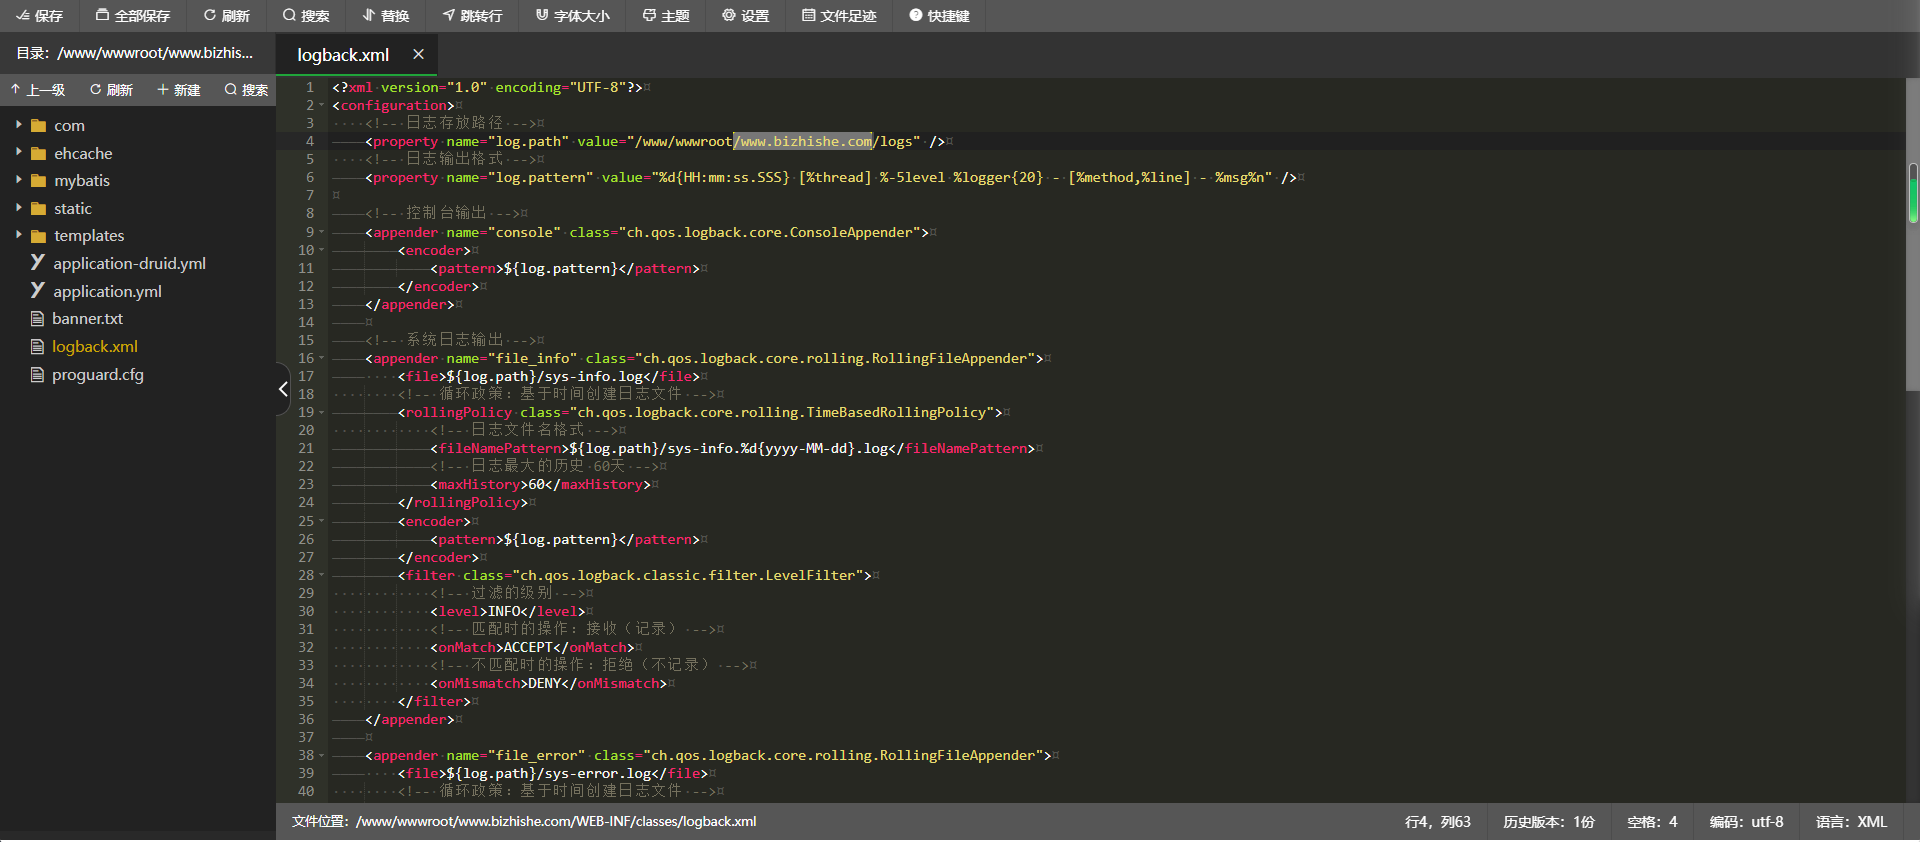Collapse the sidebar with the arrow handle
This screenshot has width=1920, height=842.
coord(283,389)
